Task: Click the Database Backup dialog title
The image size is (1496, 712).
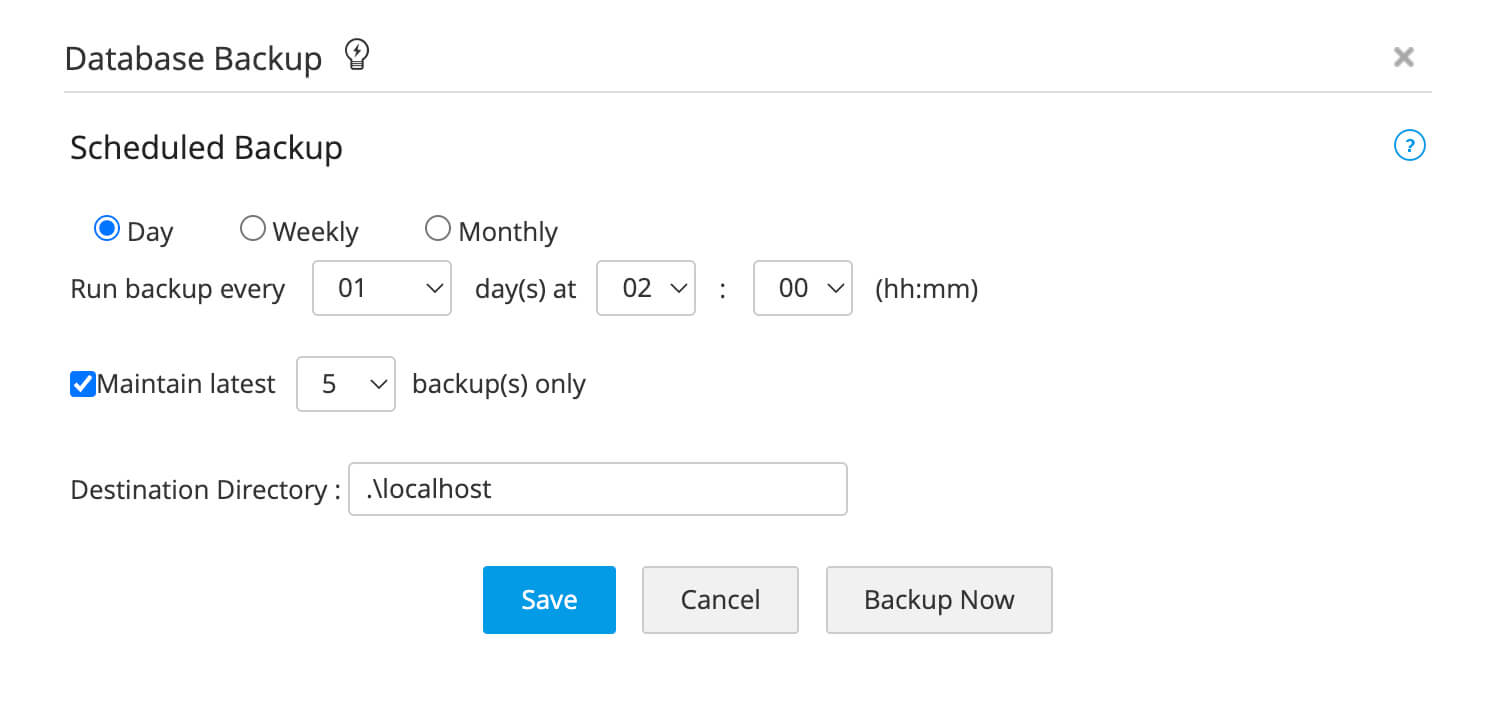Action: pos(193,59)
